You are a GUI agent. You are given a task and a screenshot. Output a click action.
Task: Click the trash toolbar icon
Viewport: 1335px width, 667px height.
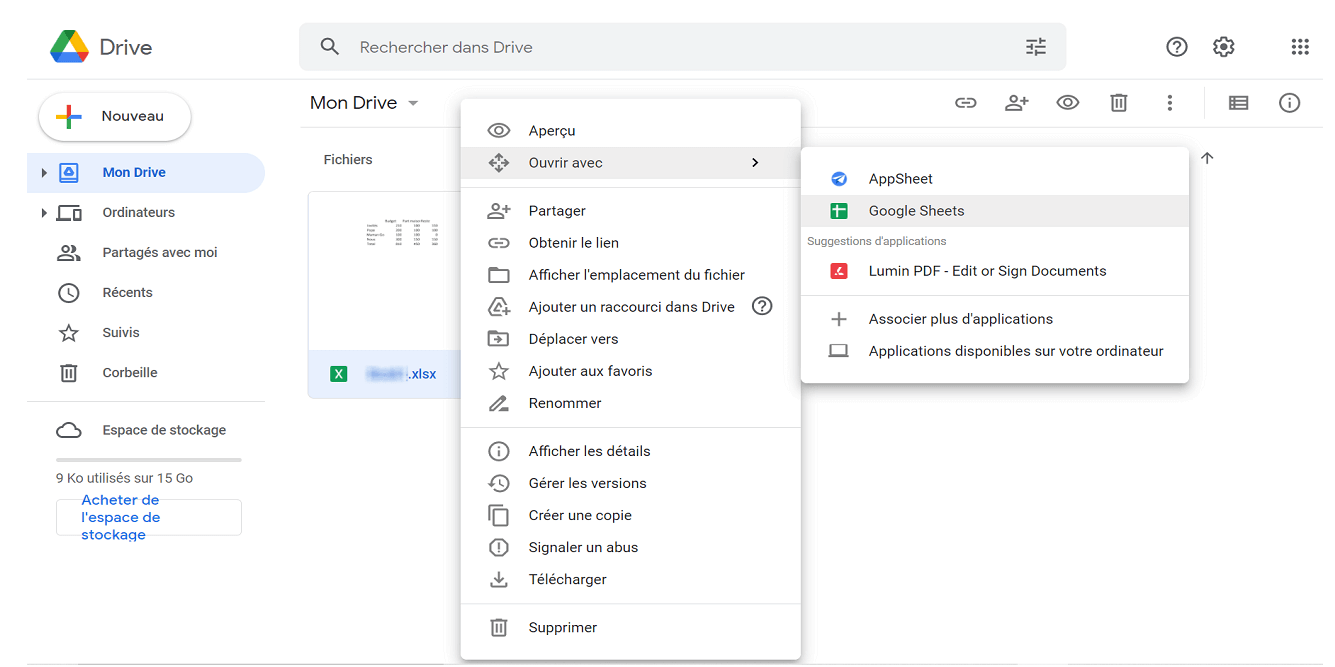point(1119,103)
